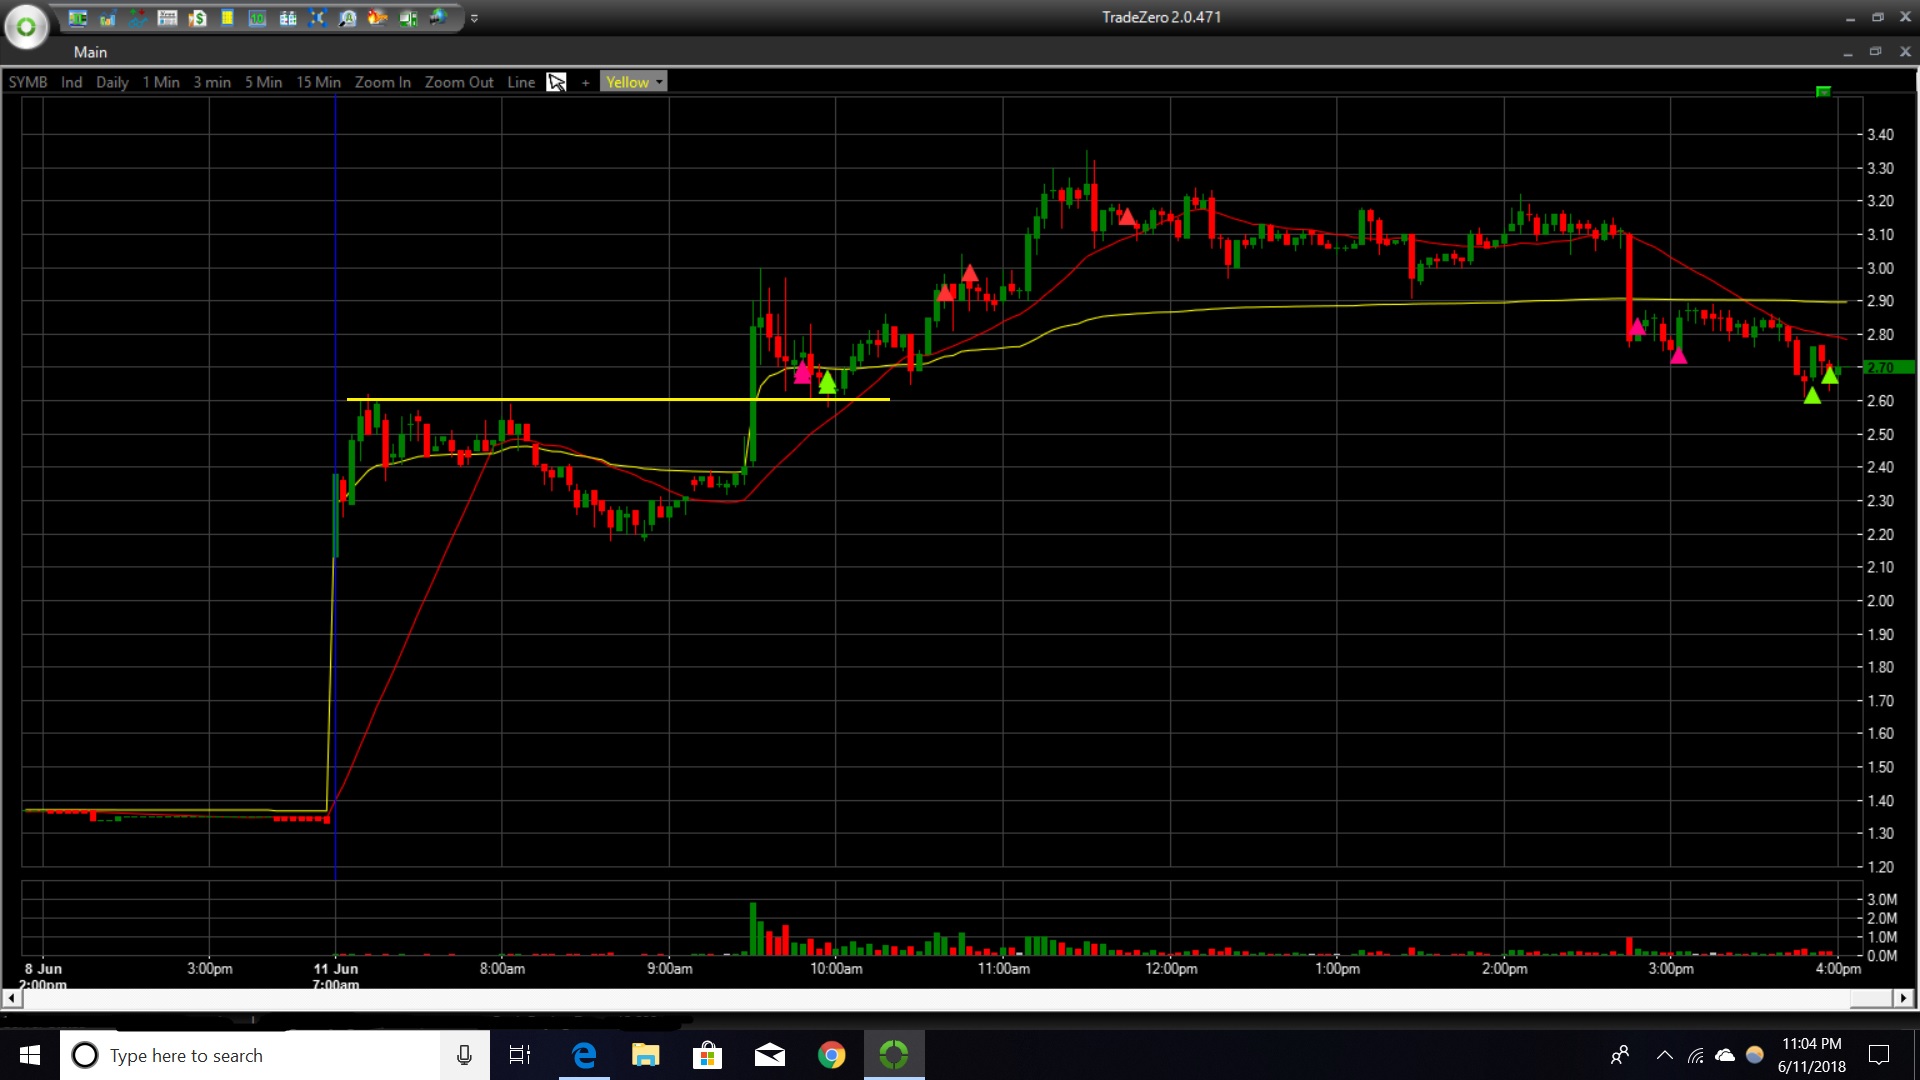Expand the Yellow line color dropdown
Viewport: 1920px width, 1080px height.
(x=659, y=82)
